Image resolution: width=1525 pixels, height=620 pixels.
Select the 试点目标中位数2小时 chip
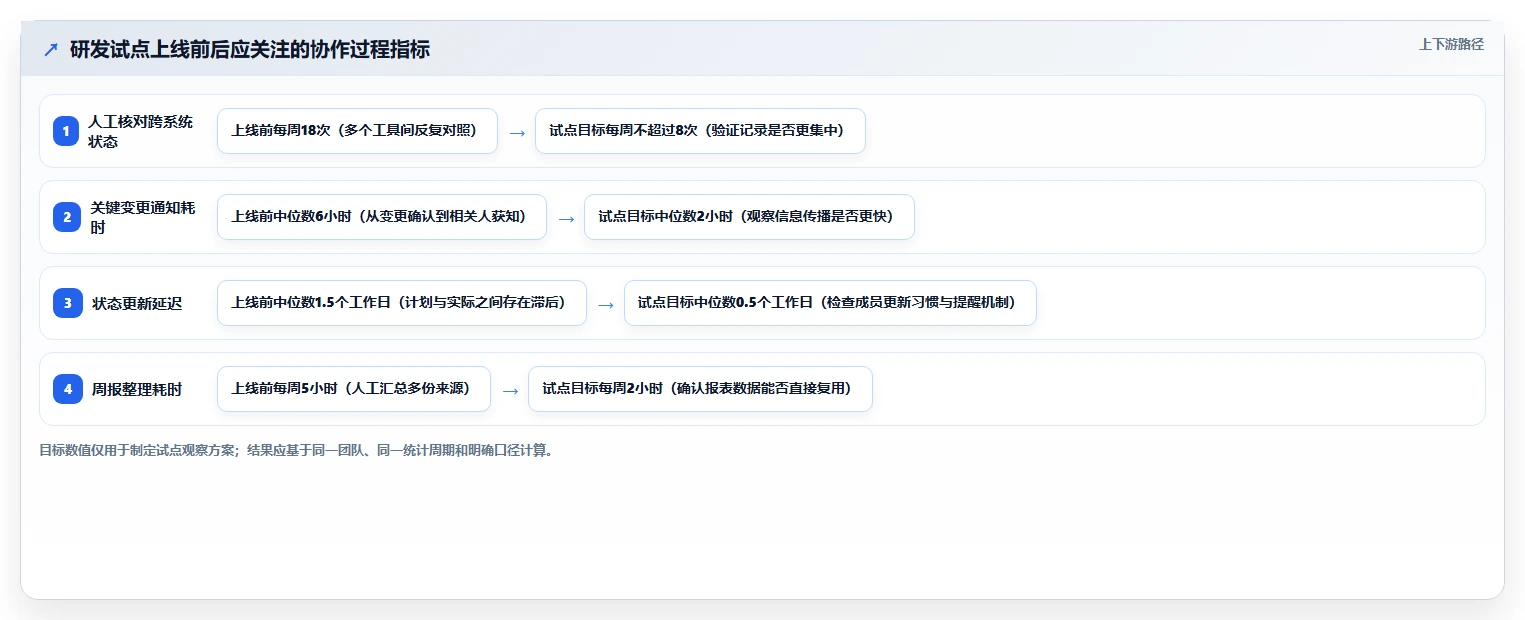tap(749, 217)
